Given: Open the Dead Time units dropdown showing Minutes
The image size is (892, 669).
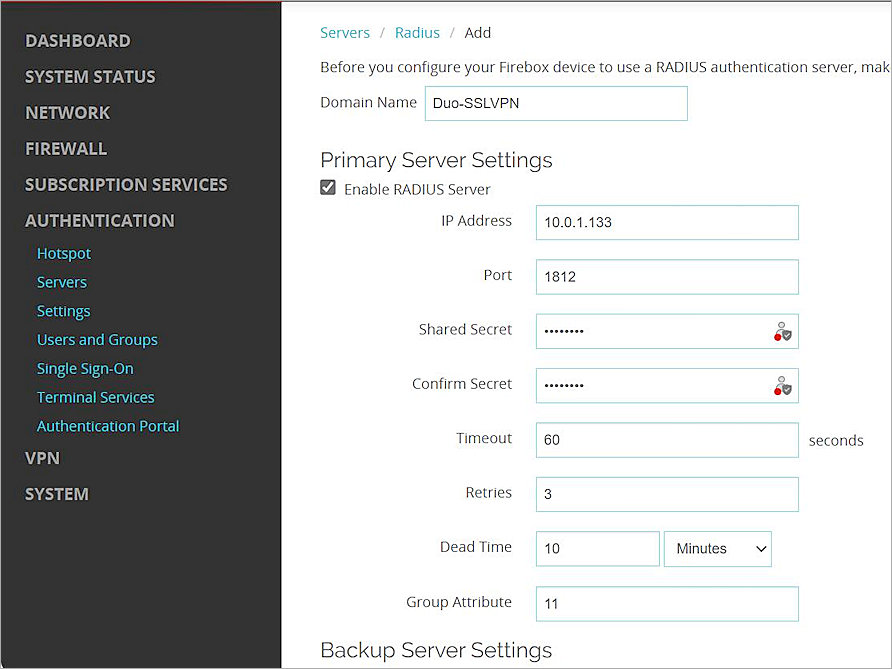Looking at the screenshot, I should (717, 548).
